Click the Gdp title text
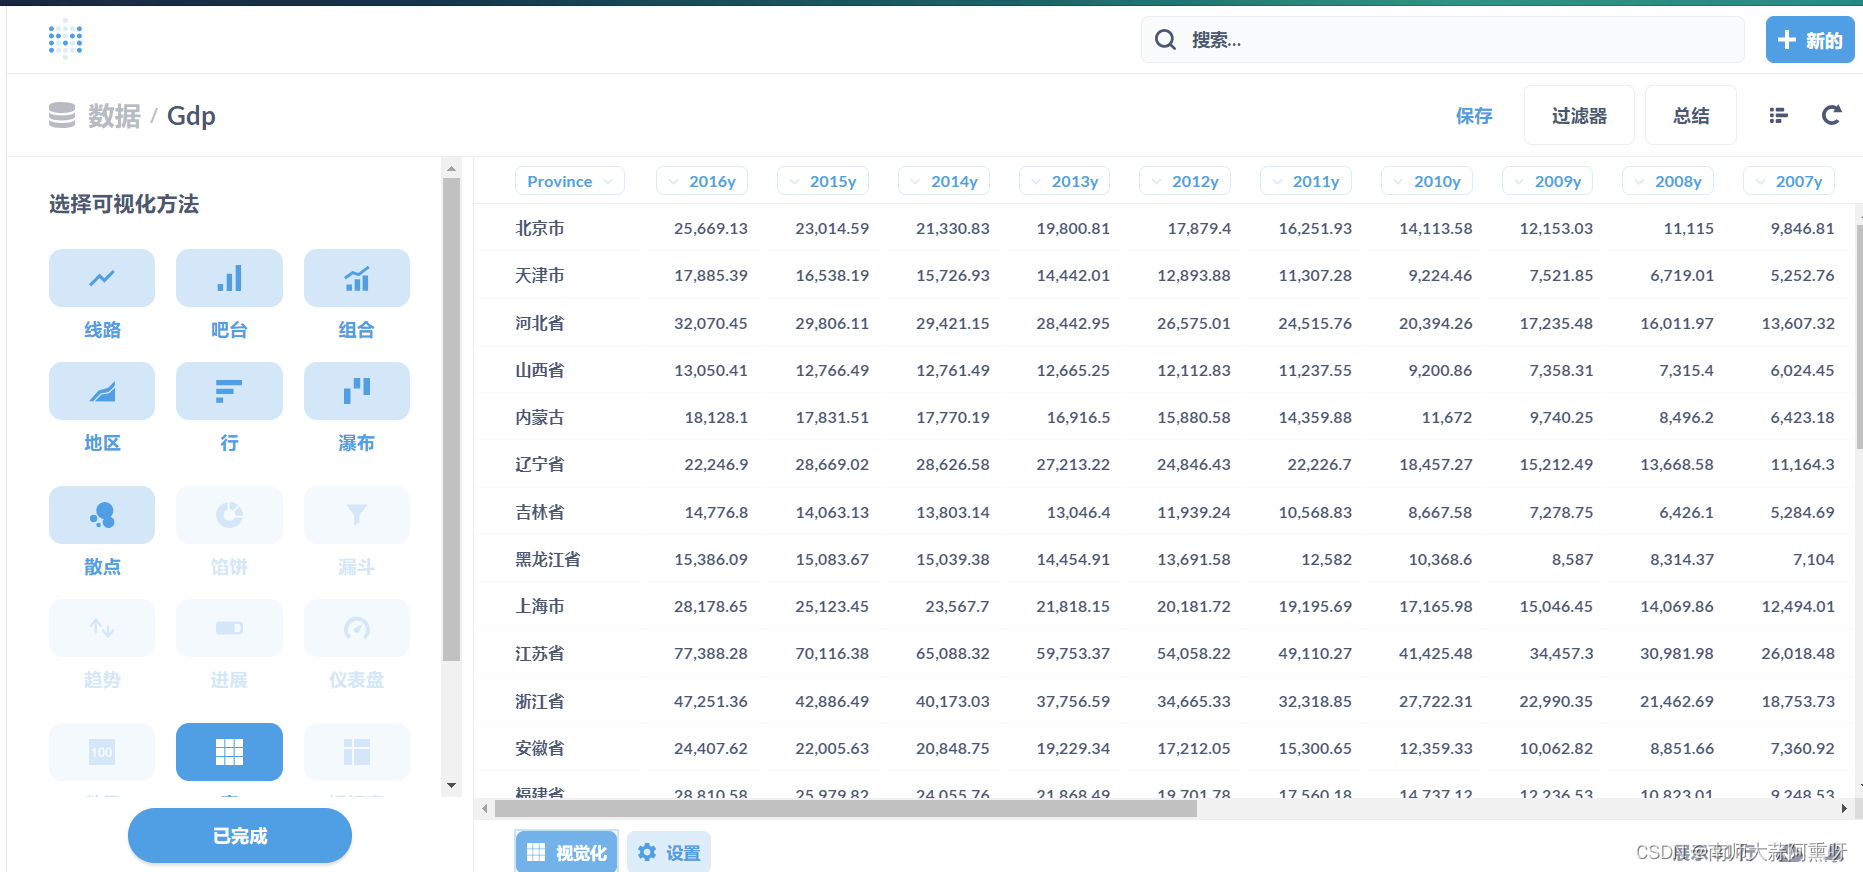The width and height of the screenshot is (1863, 872). [191, 116]
